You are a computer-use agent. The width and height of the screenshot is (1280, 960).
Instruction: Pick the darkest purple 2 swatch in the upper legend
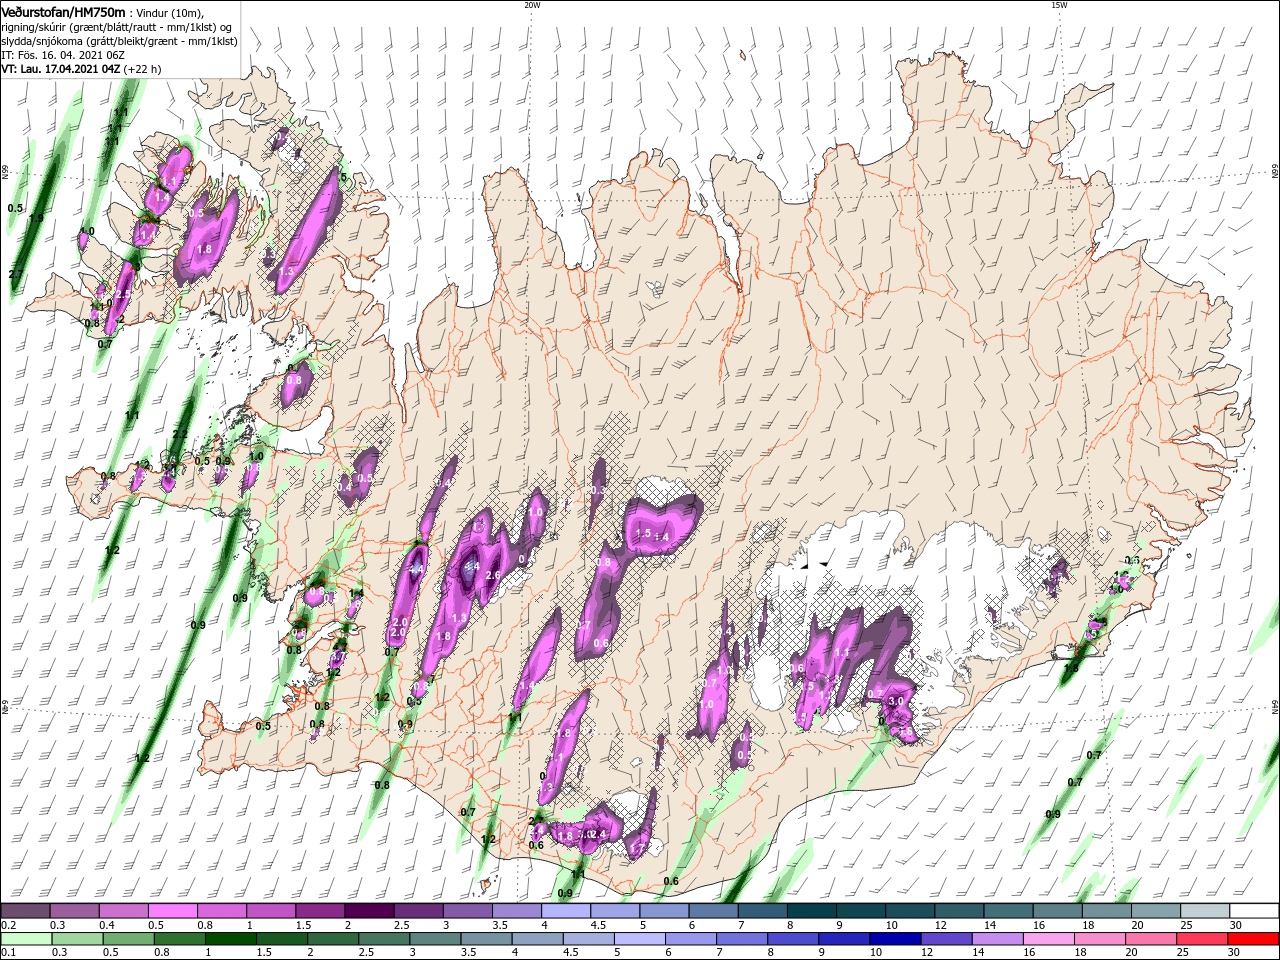[368, 911]
